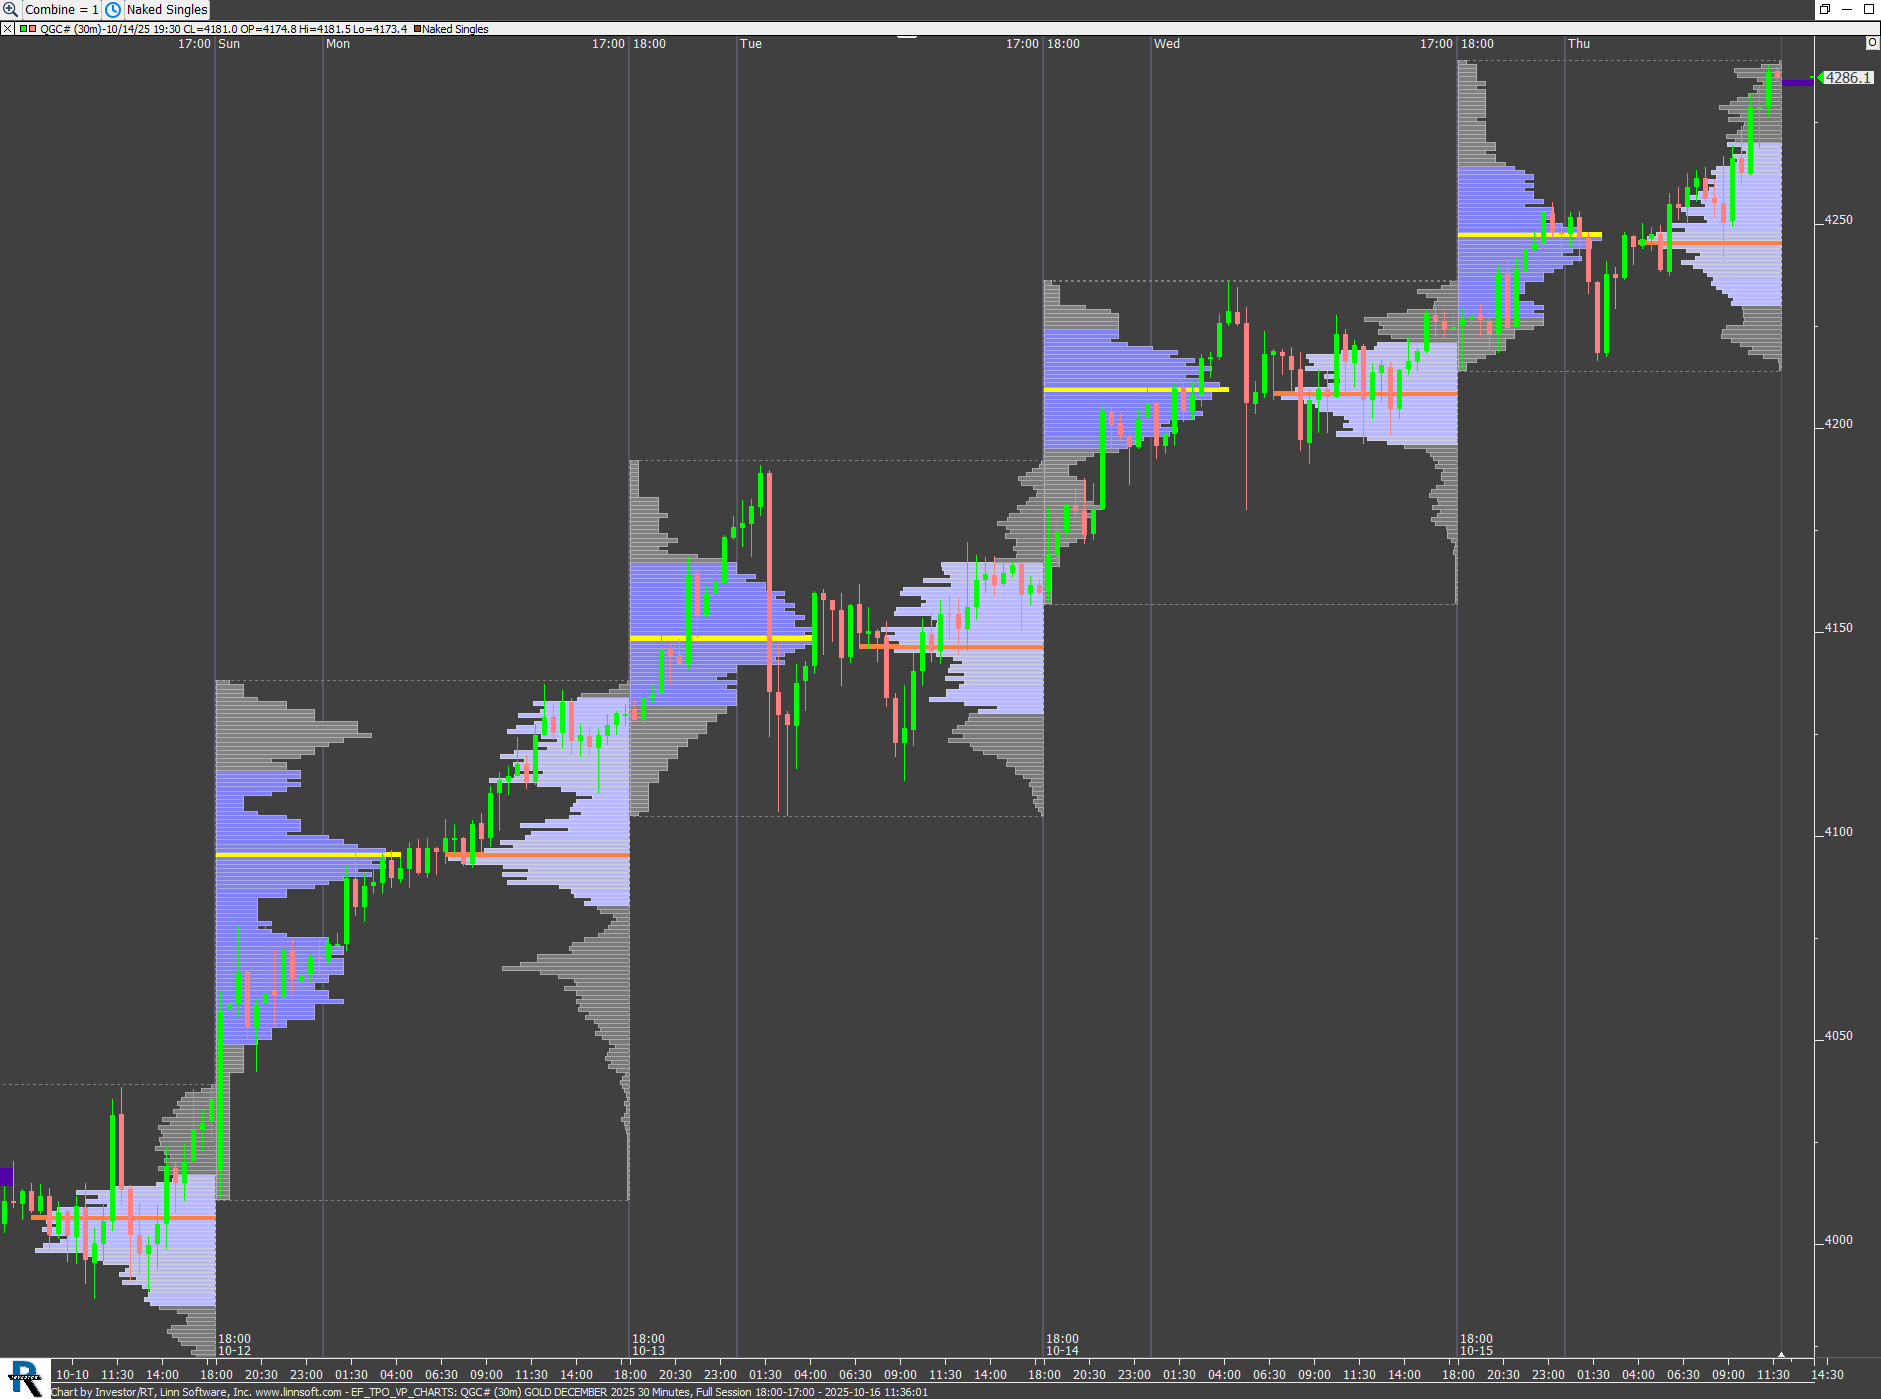Click the small O button above price scale

pyautogui.click(x=1872, y=43)
